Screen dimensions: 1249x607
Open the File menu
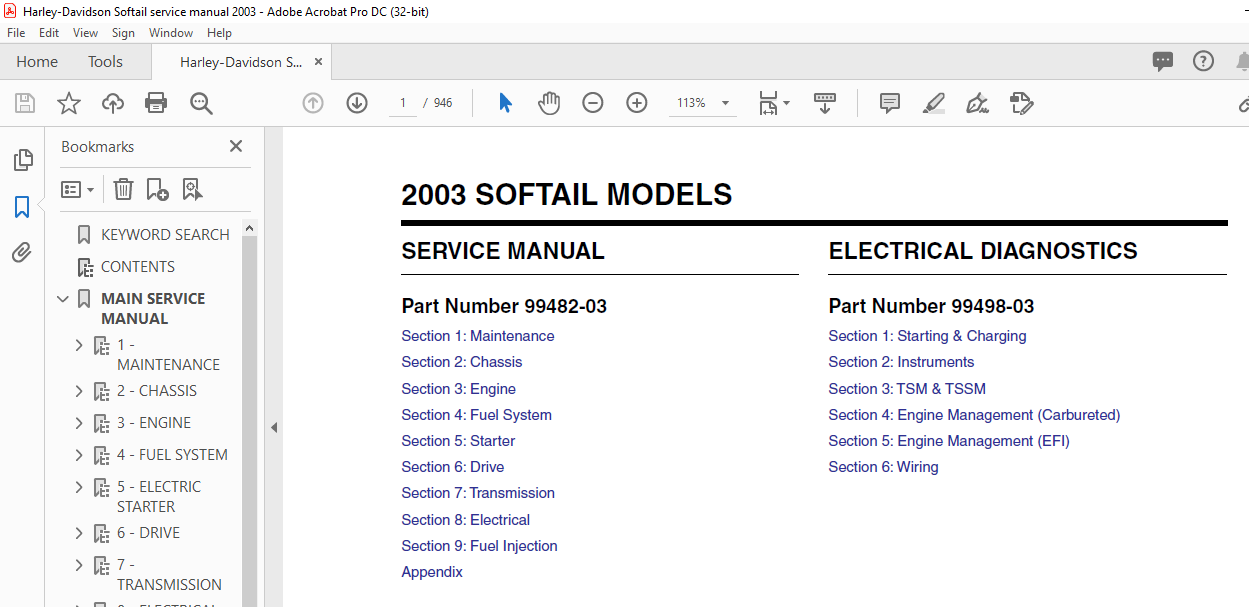16,33
